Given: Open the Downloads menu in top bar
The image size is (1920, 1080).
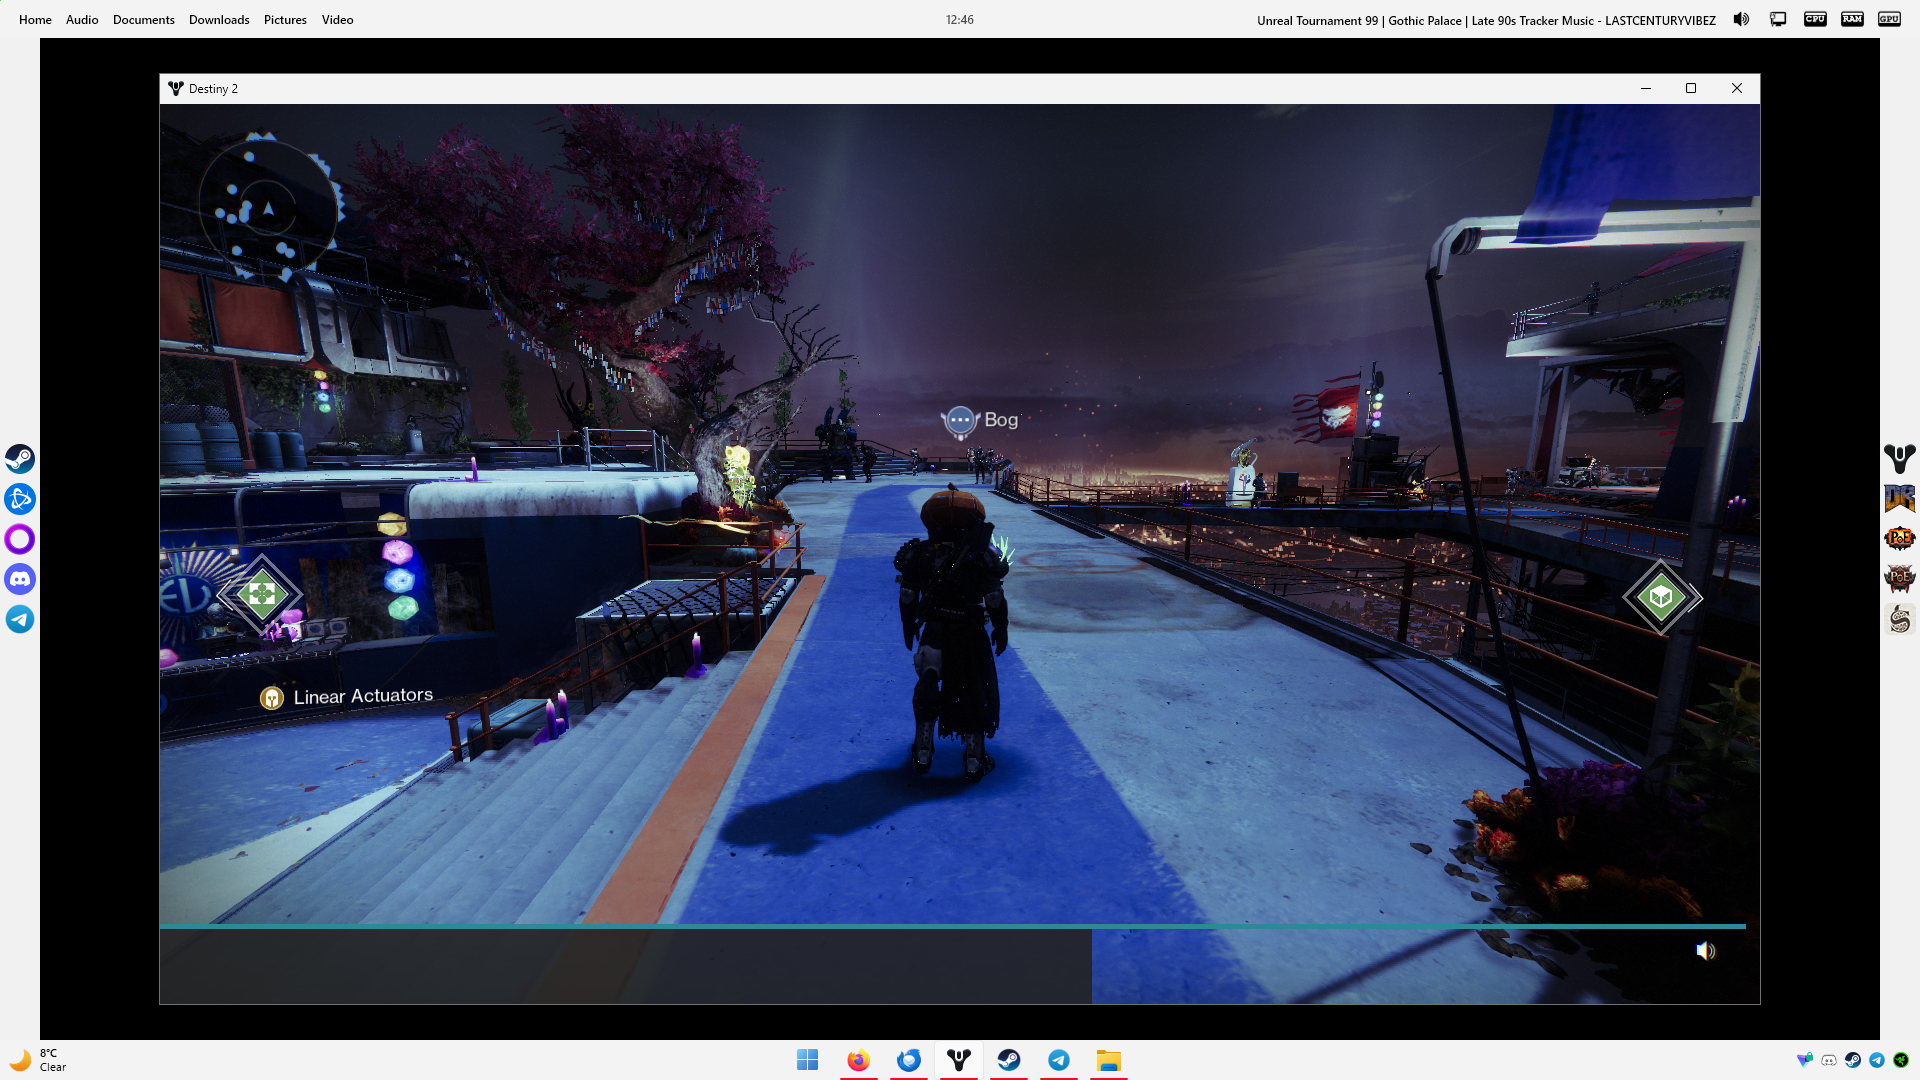Looking at the screenshot, I should point(219,20).
